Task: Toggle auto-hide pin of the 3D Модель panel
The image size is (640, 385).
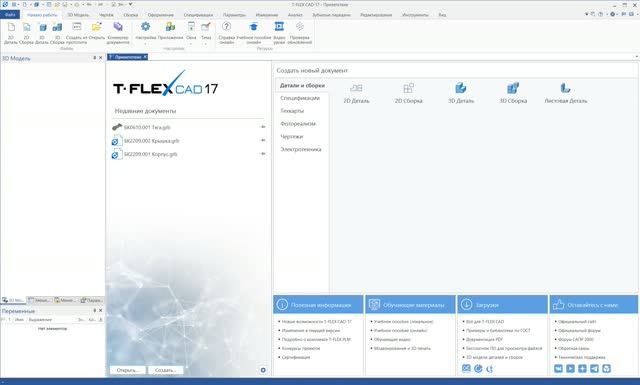Action: click(x=95, y=58)
